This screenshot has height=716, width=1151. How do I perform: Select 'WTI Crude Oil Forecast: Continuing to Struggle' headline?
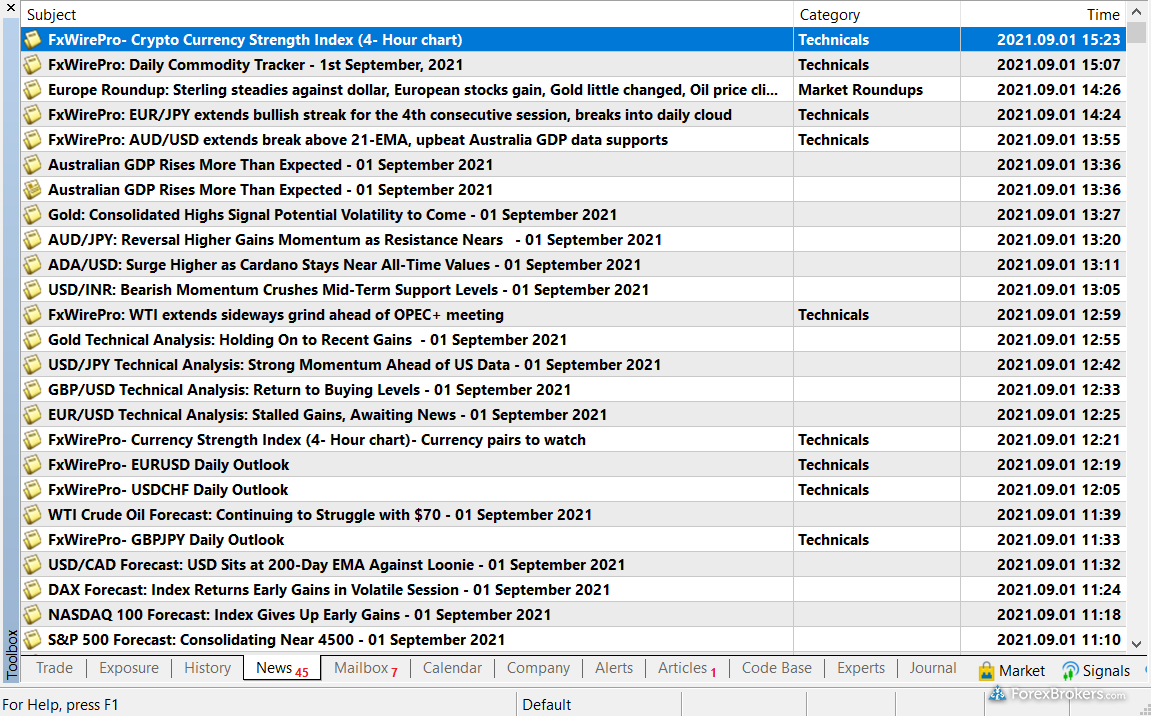click(320, 515)
